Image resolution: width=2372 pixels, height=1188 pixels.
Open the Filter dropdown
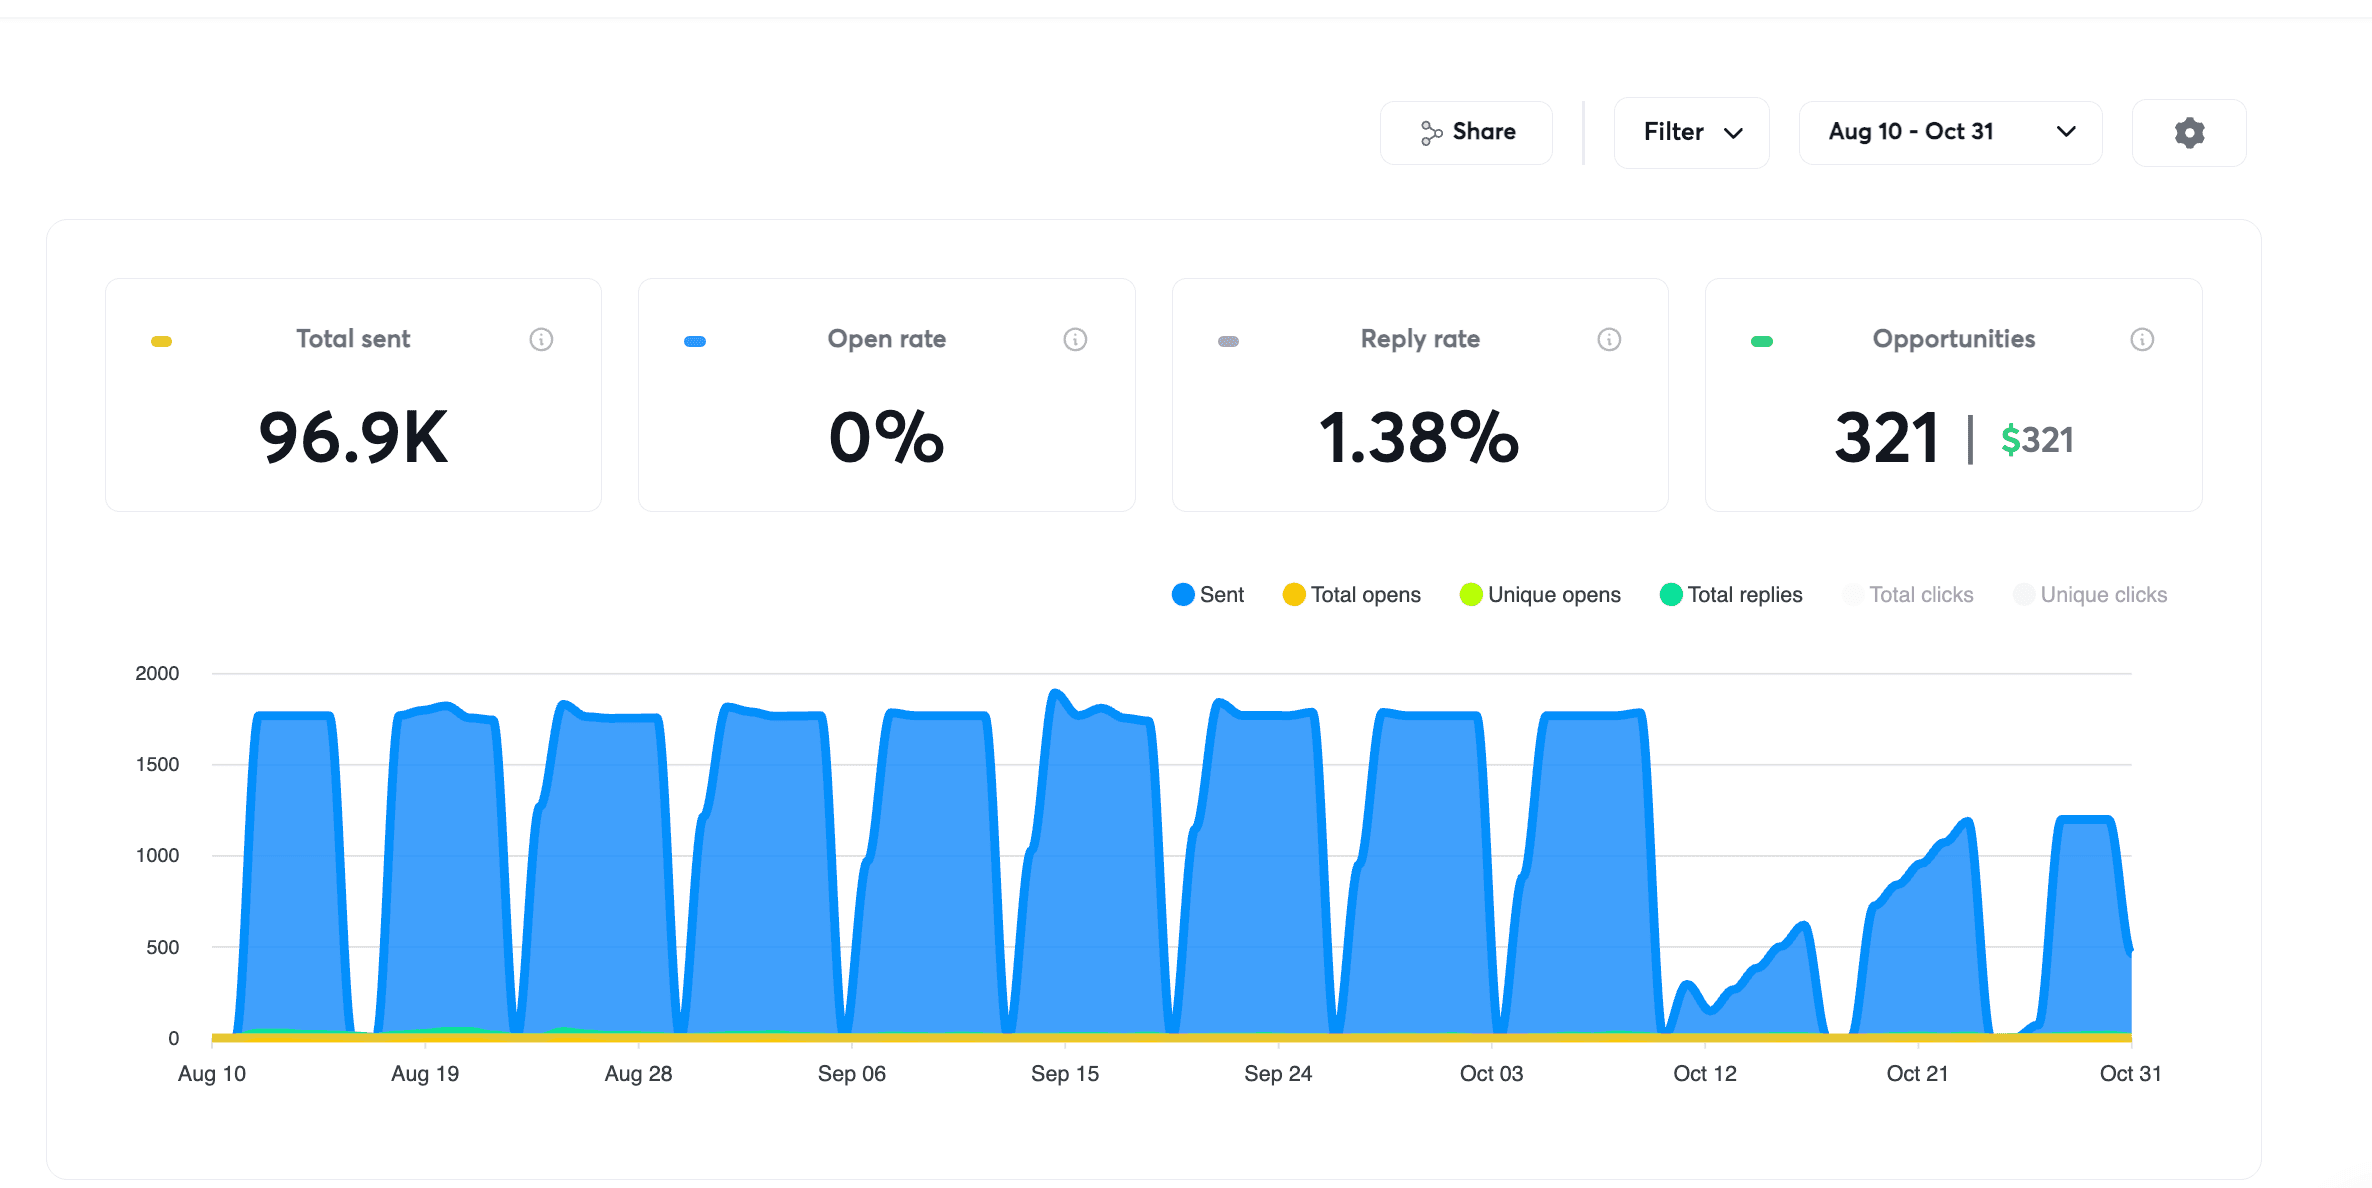click(1692, 132)
